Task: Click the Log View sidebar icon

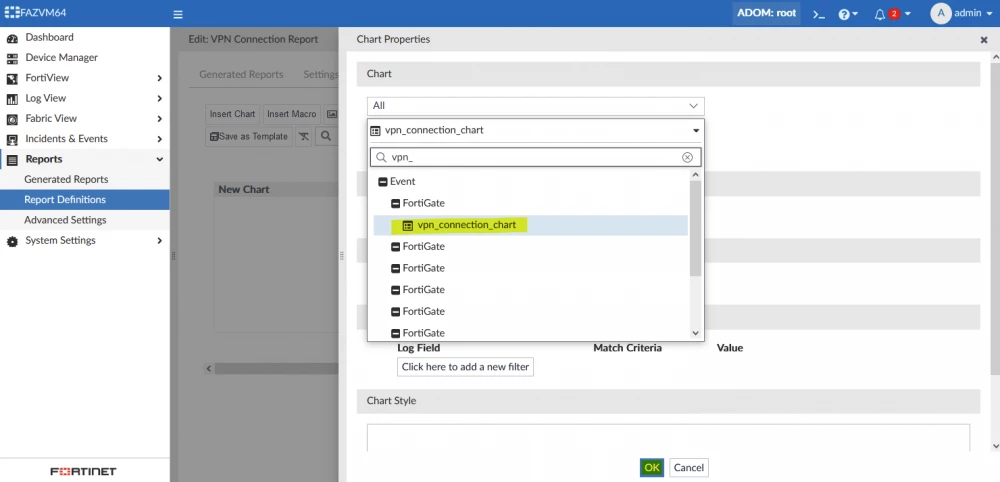Action: (12, 99)
